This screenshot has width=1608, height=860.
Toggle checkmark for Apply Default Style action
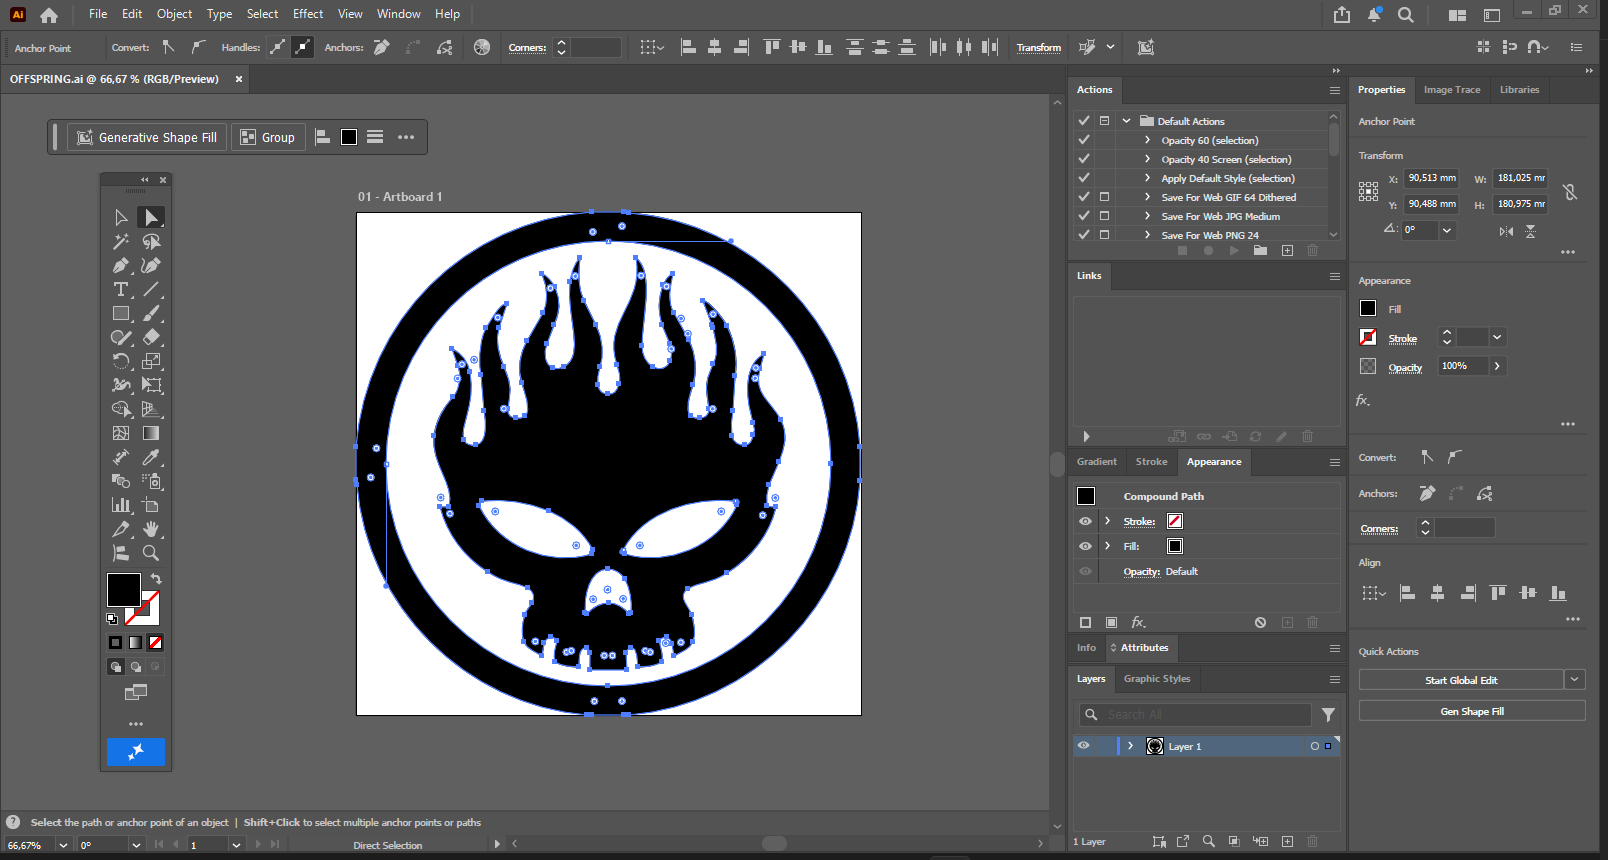[1083, 178]
